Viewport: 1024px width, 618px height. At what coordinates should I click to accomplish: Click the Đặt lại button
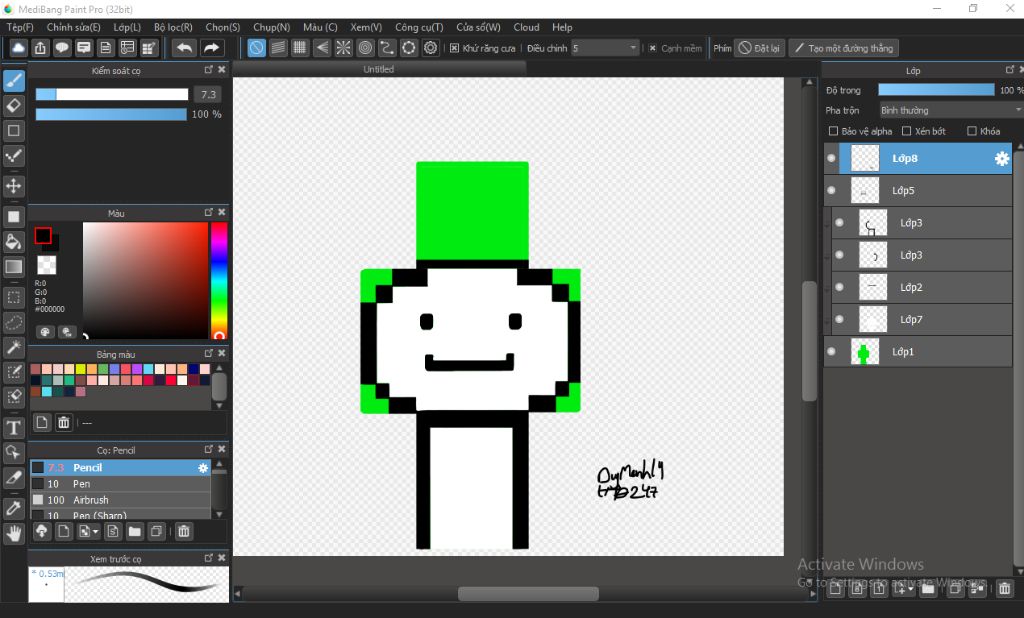click(x=760, y=48)
